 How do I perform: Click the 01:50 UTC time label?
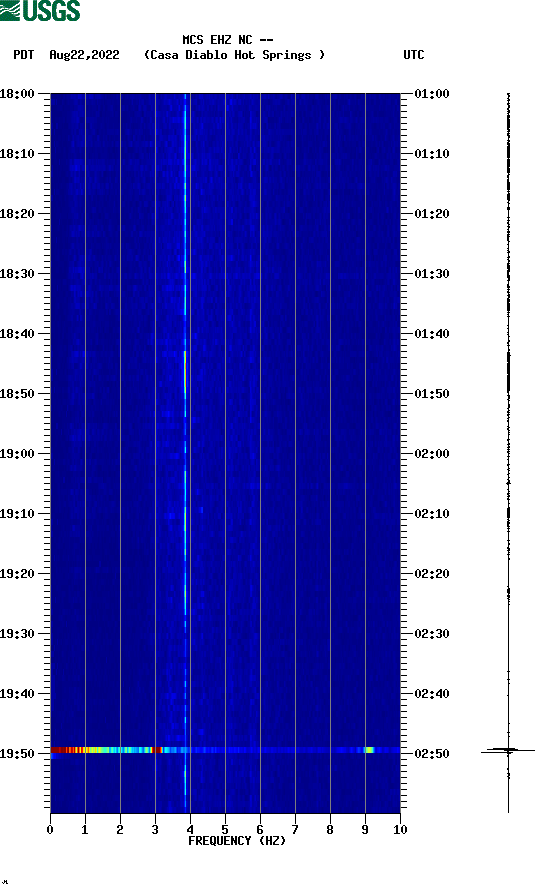432,394
